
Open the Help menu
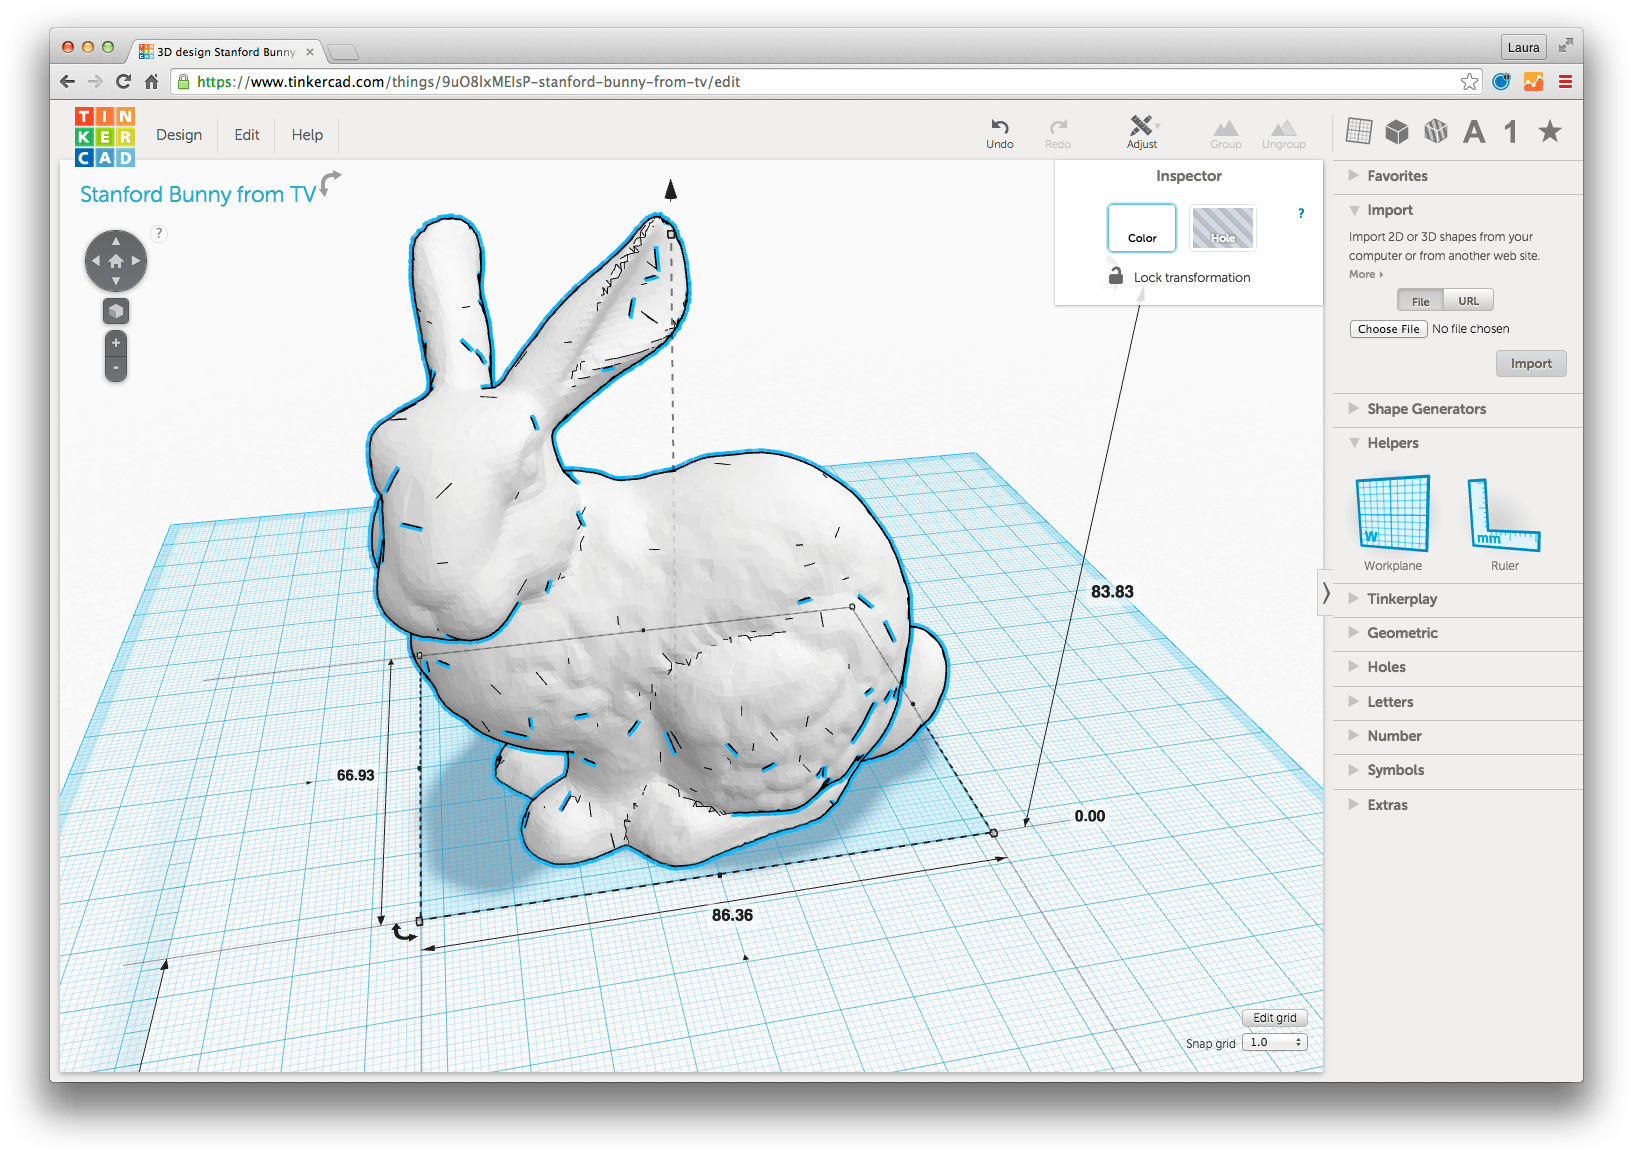coord(307,134)
